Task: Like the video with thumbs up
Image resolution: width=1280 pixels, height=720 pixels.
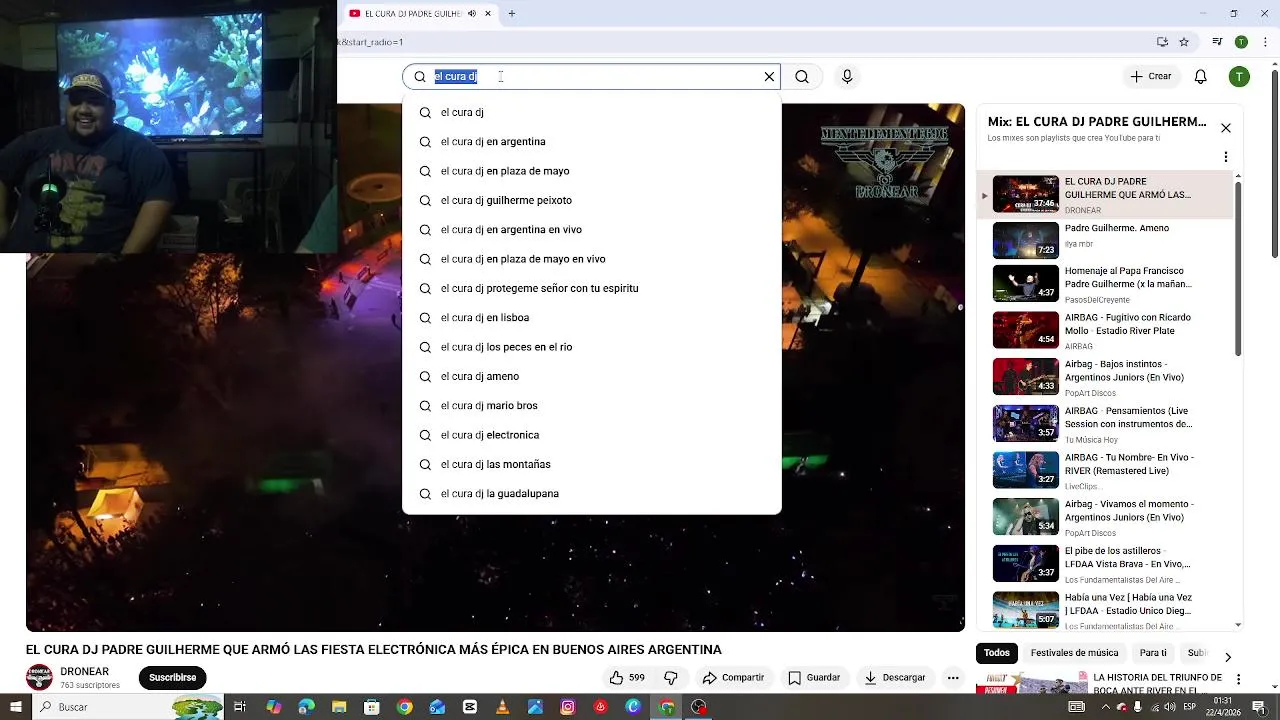Action: (627, 678)
